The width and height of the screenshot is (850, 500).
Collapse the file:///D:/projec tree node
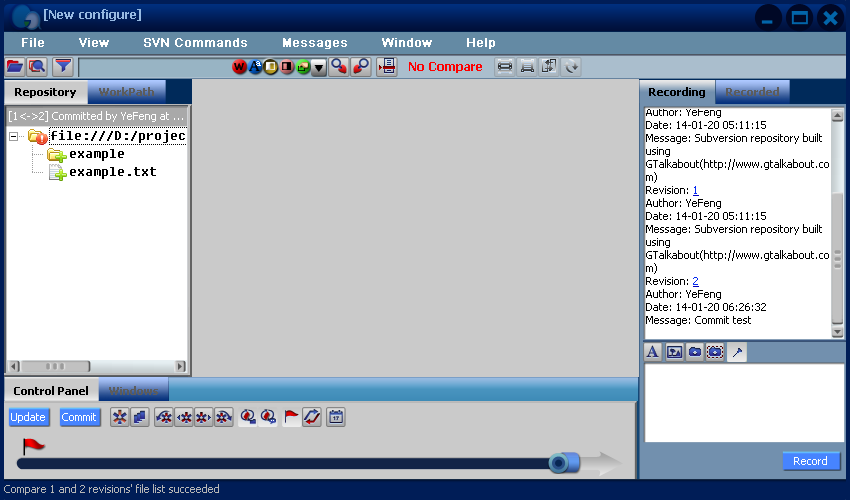(x=14, y=136)
